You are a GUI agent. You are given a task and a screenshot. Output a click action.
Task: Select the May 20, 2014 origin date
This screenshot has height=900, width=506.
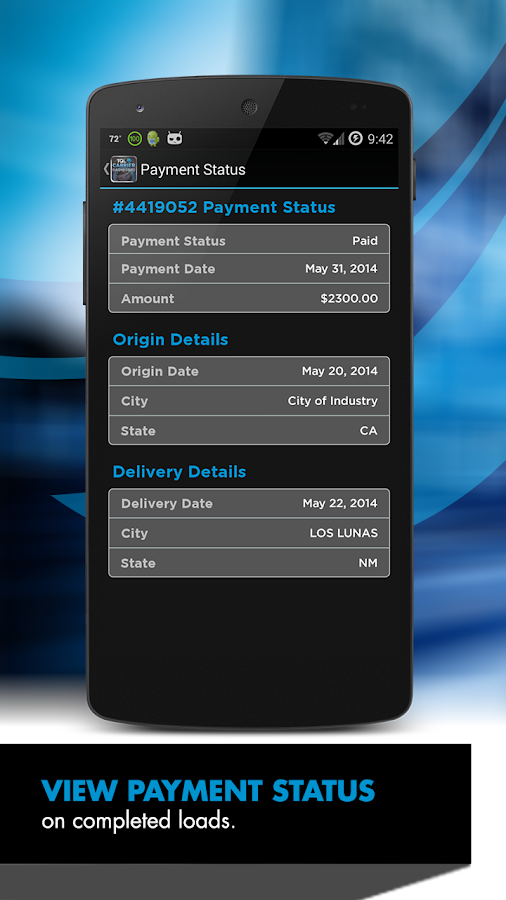[340, 371]
